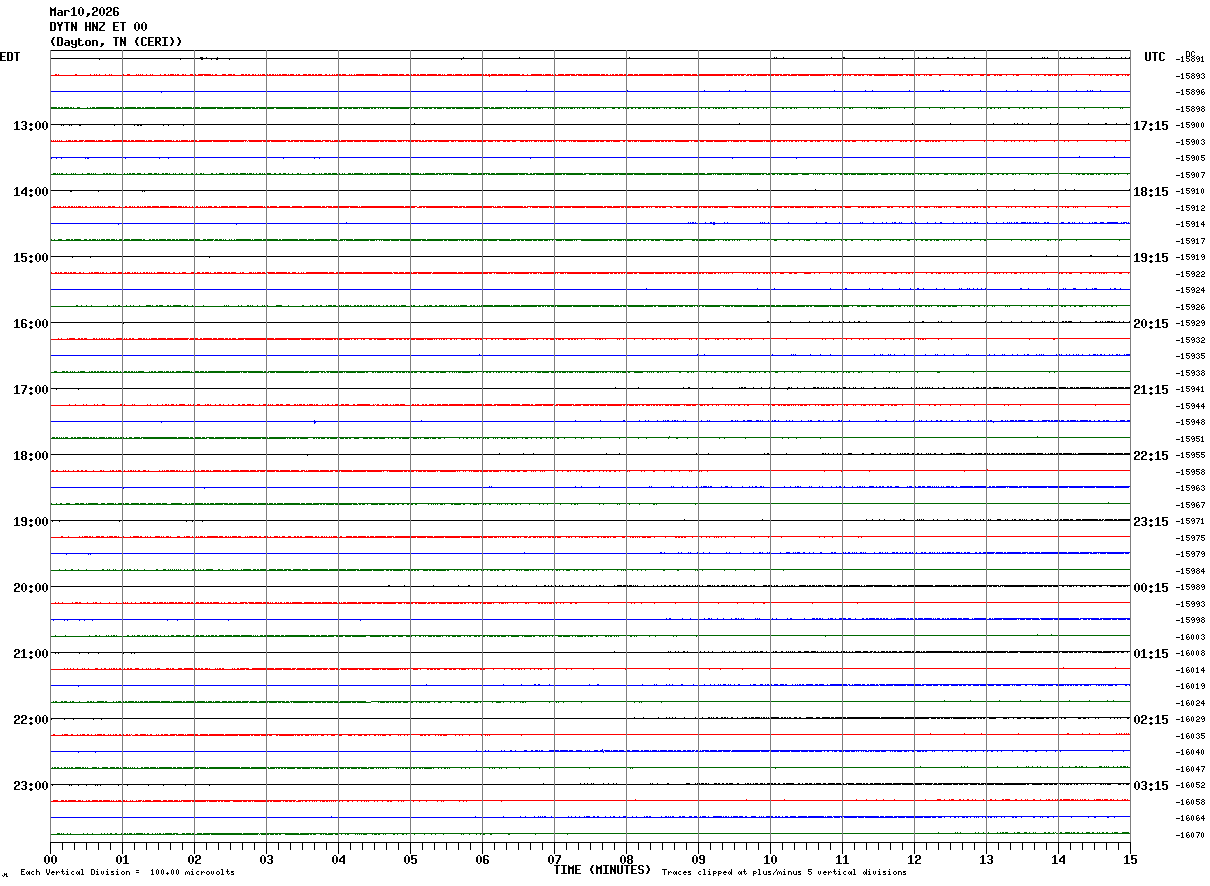Select the 18:15 UTC row label
Viewport: 1210px width, 886px height.
(1151, 192)
